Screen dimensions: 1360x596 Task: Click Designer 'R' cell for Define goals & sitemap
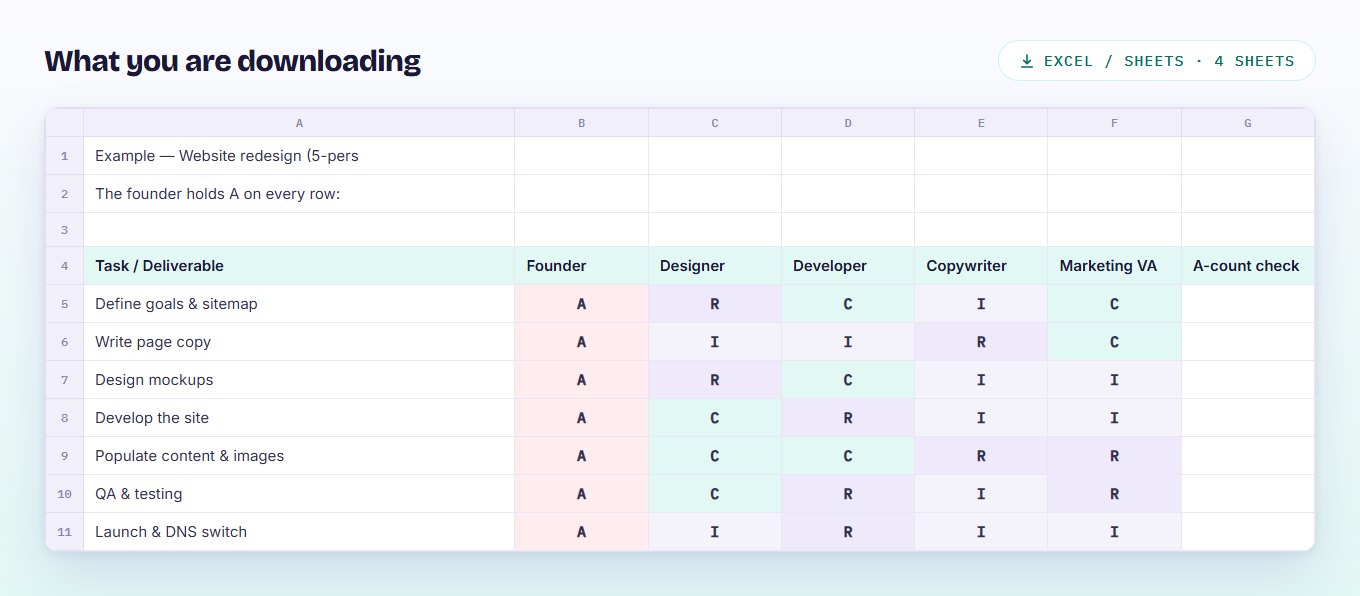(x=715, y=304)
